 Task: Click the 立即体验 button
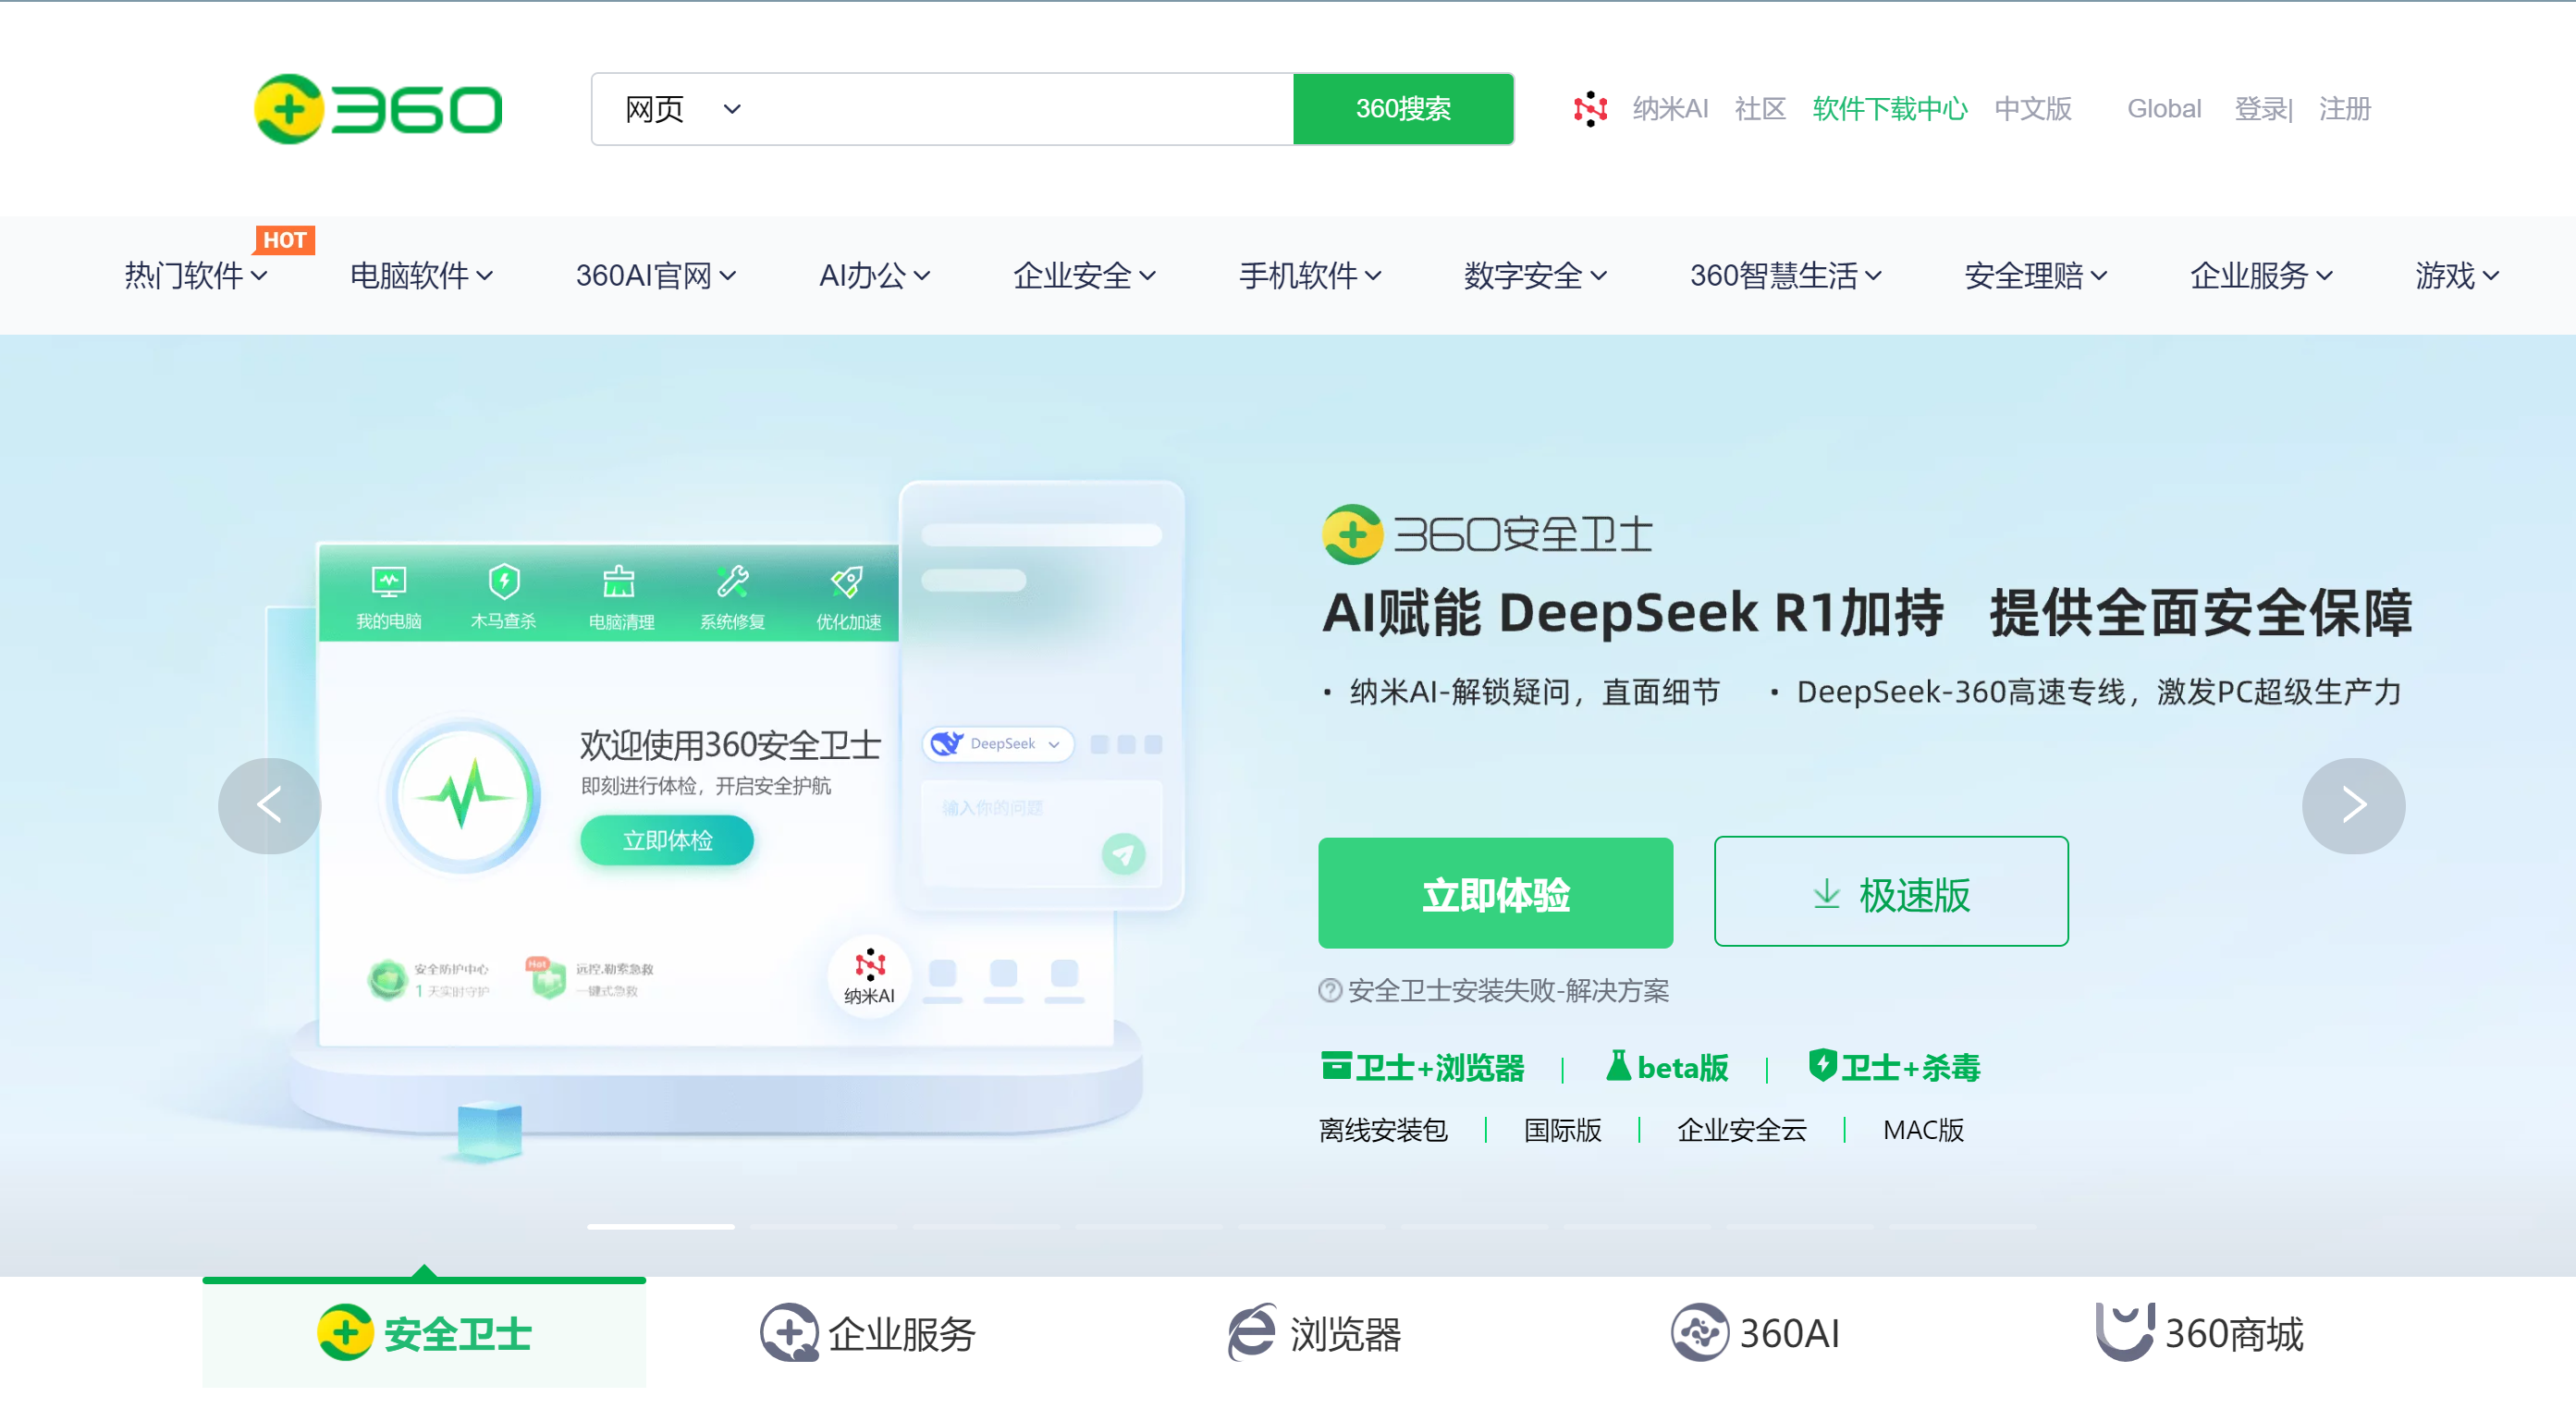1495,893
